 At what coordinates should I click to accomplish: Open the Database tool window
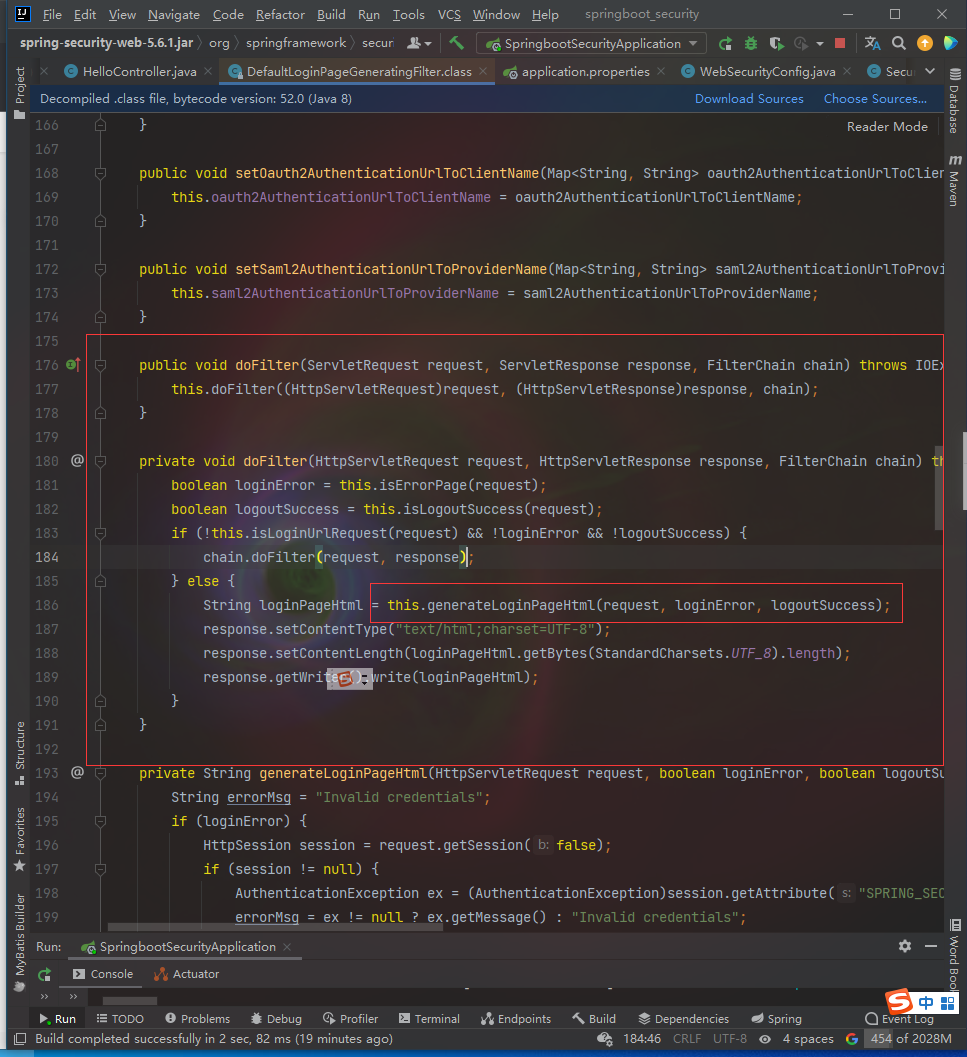click(x=955, y=100)
